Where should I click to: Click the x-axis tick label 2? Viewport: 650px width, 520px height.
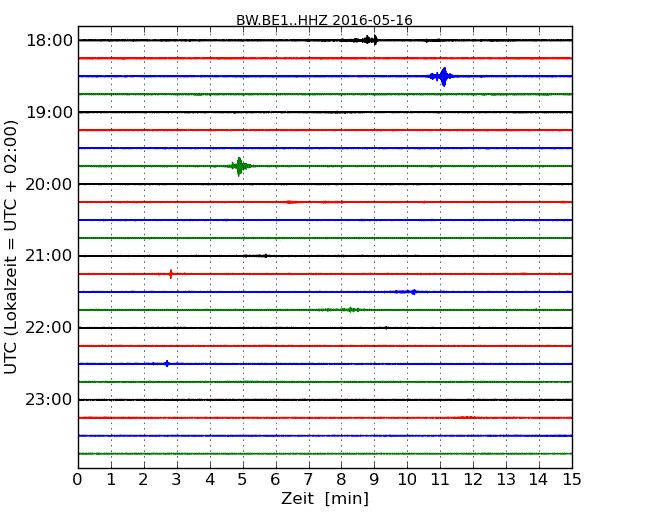pos(144,480)
